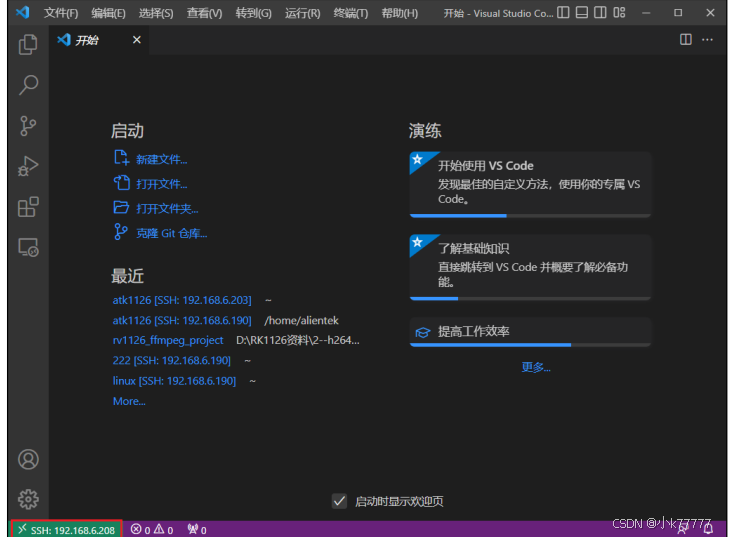Viewport: 729px width, 537px height.
Task: Split the editor to the right
Action: pos(686,40)
